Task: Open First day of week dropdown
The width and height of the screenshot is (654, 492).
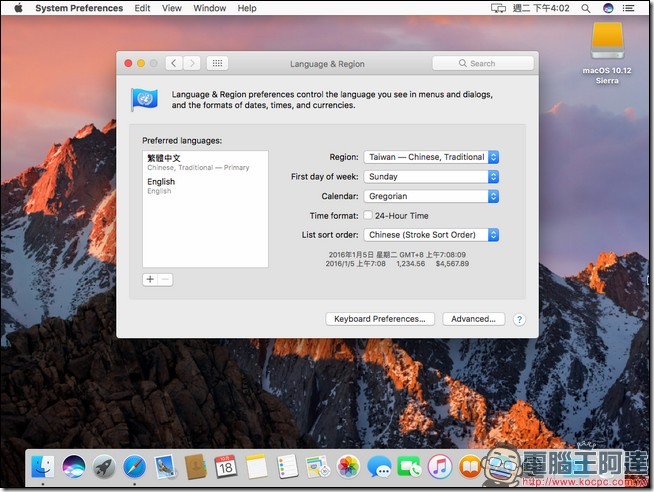Action: (431, 177)
